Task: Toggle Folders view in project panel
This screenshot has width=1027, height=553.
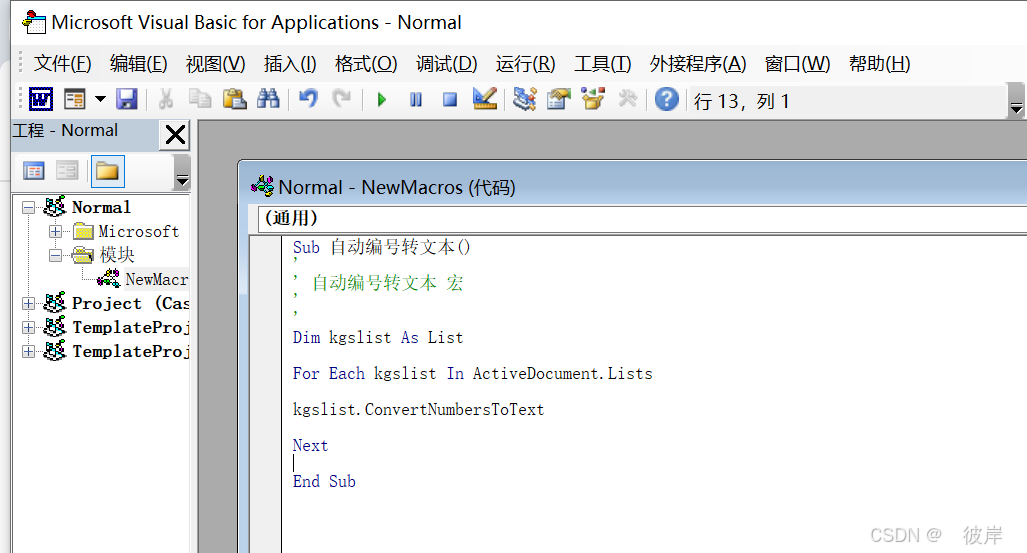Action: pyautogui.click(x=107, y=171)
